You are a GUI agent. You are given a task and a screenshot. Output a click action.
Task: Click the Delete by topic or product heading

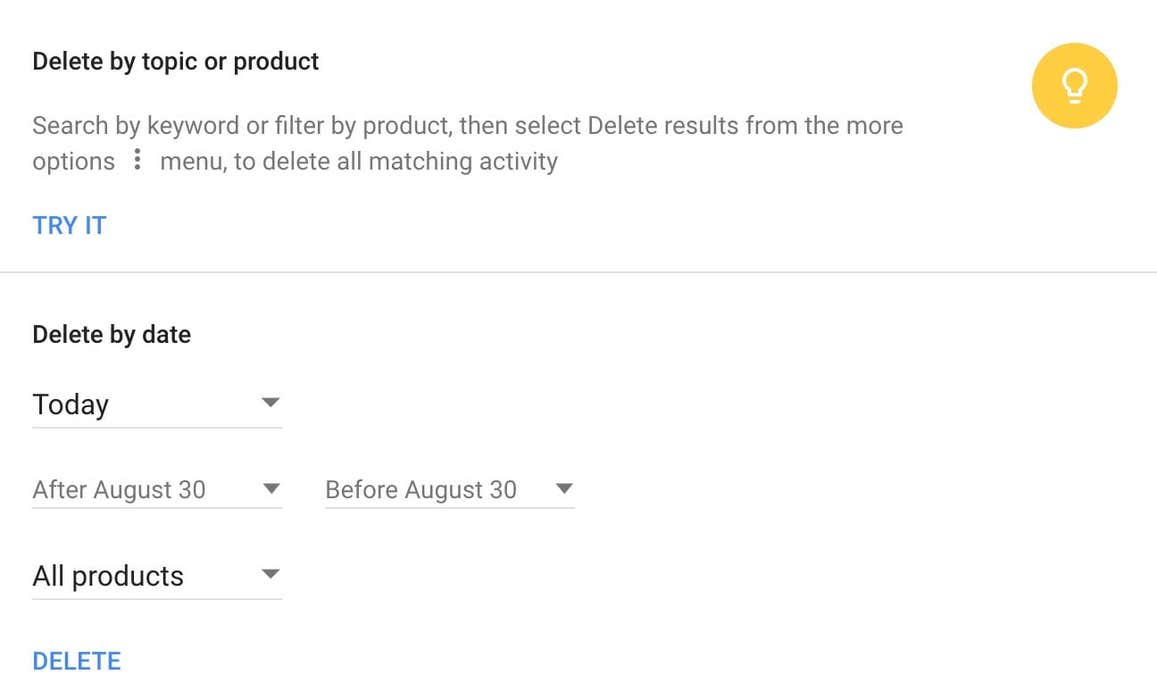175,61
